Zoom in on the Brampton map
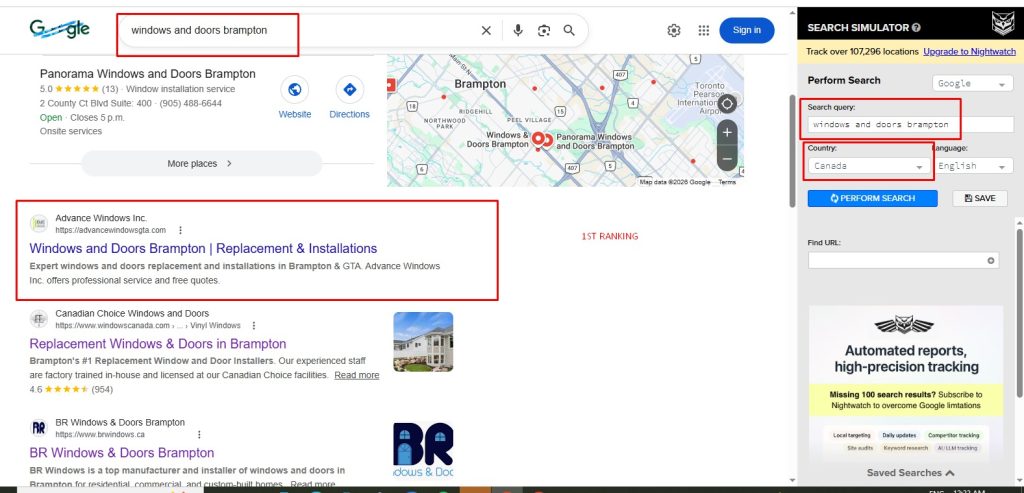The width and height of the screenshot is (1024, 493). point(727,133)
